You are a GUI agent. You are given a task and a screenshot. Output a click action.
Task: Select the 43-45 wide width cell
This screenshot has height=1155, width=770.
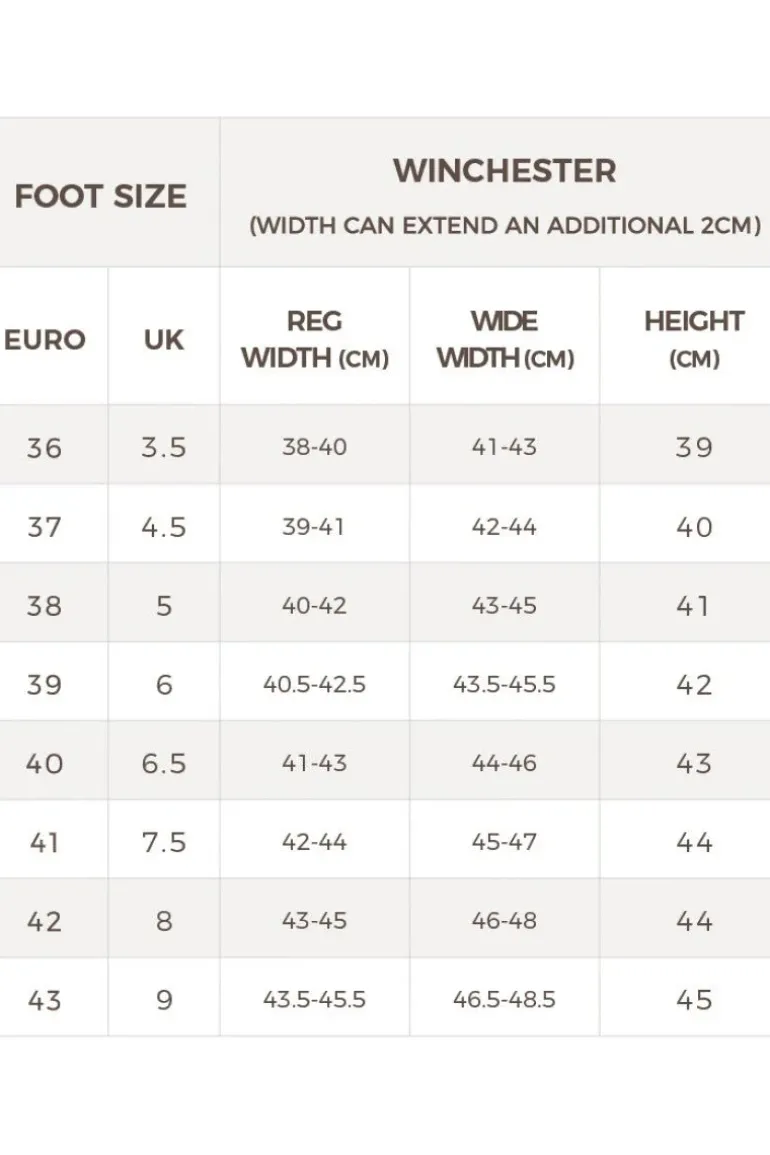(504, 605)
